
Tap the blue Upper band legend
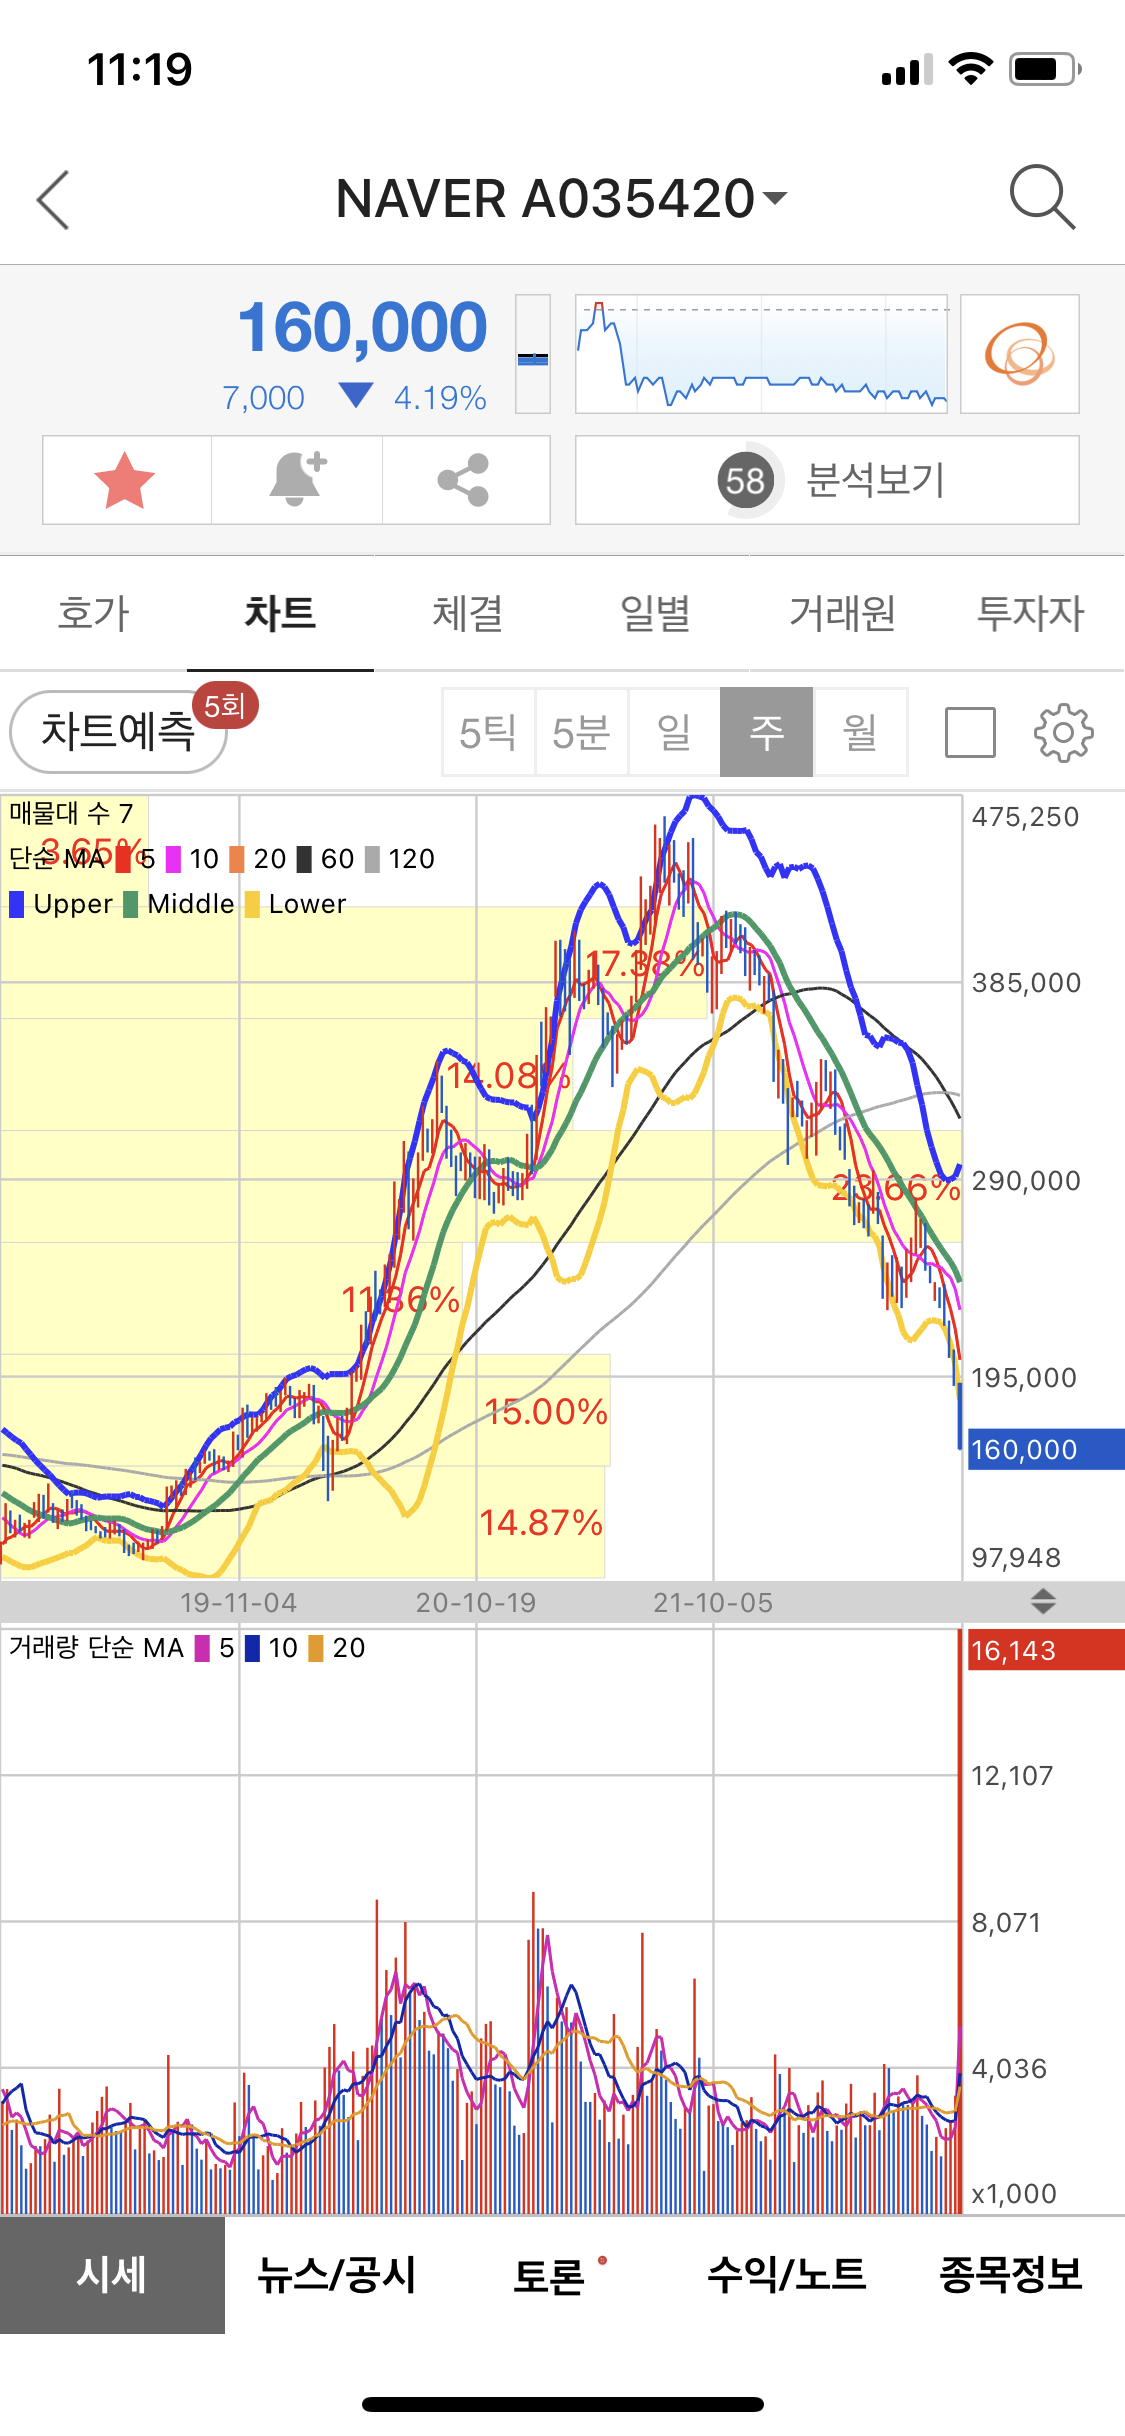[x=61, y=904]
